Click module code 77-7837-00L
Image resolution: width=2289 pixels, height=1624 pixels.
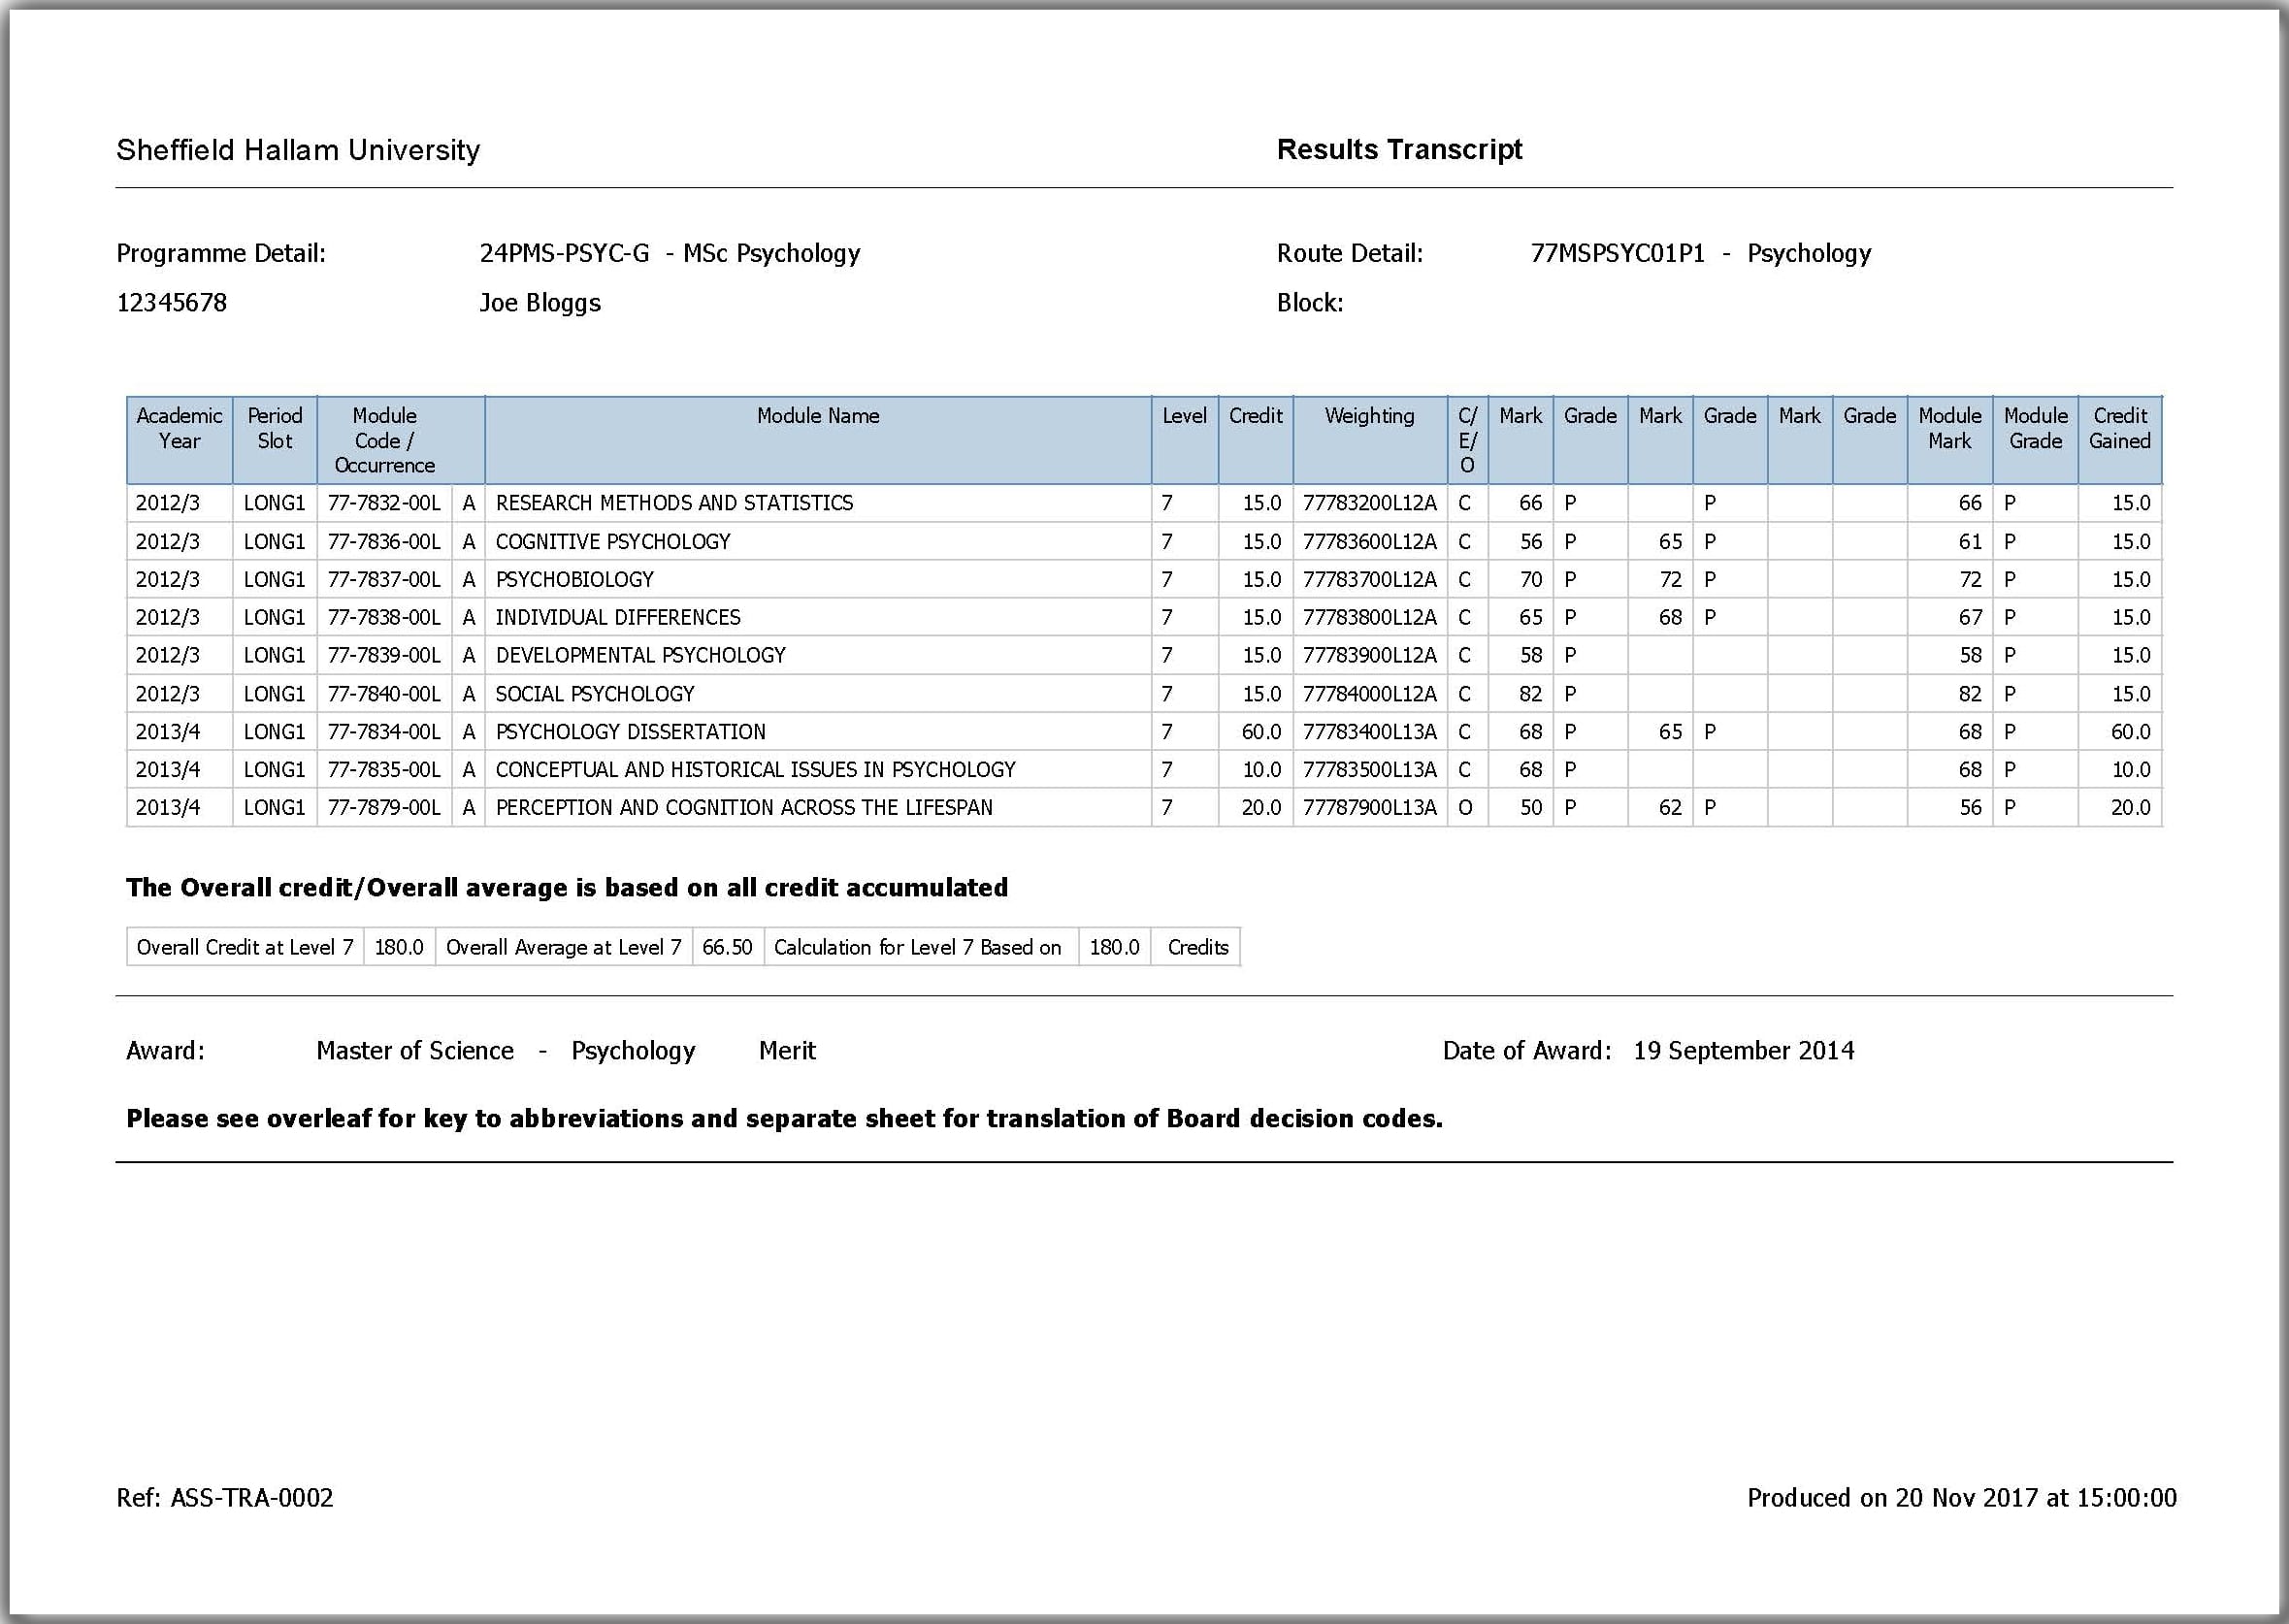pyautogui.click(x=384, y=579)
